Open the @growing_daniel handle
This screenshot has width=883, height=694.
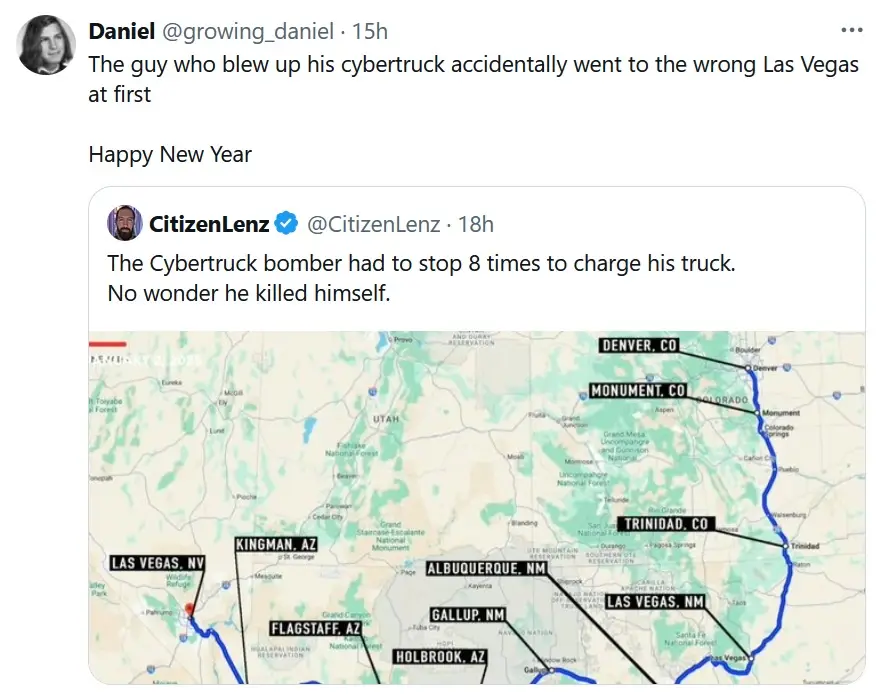[x=248, y=31]
